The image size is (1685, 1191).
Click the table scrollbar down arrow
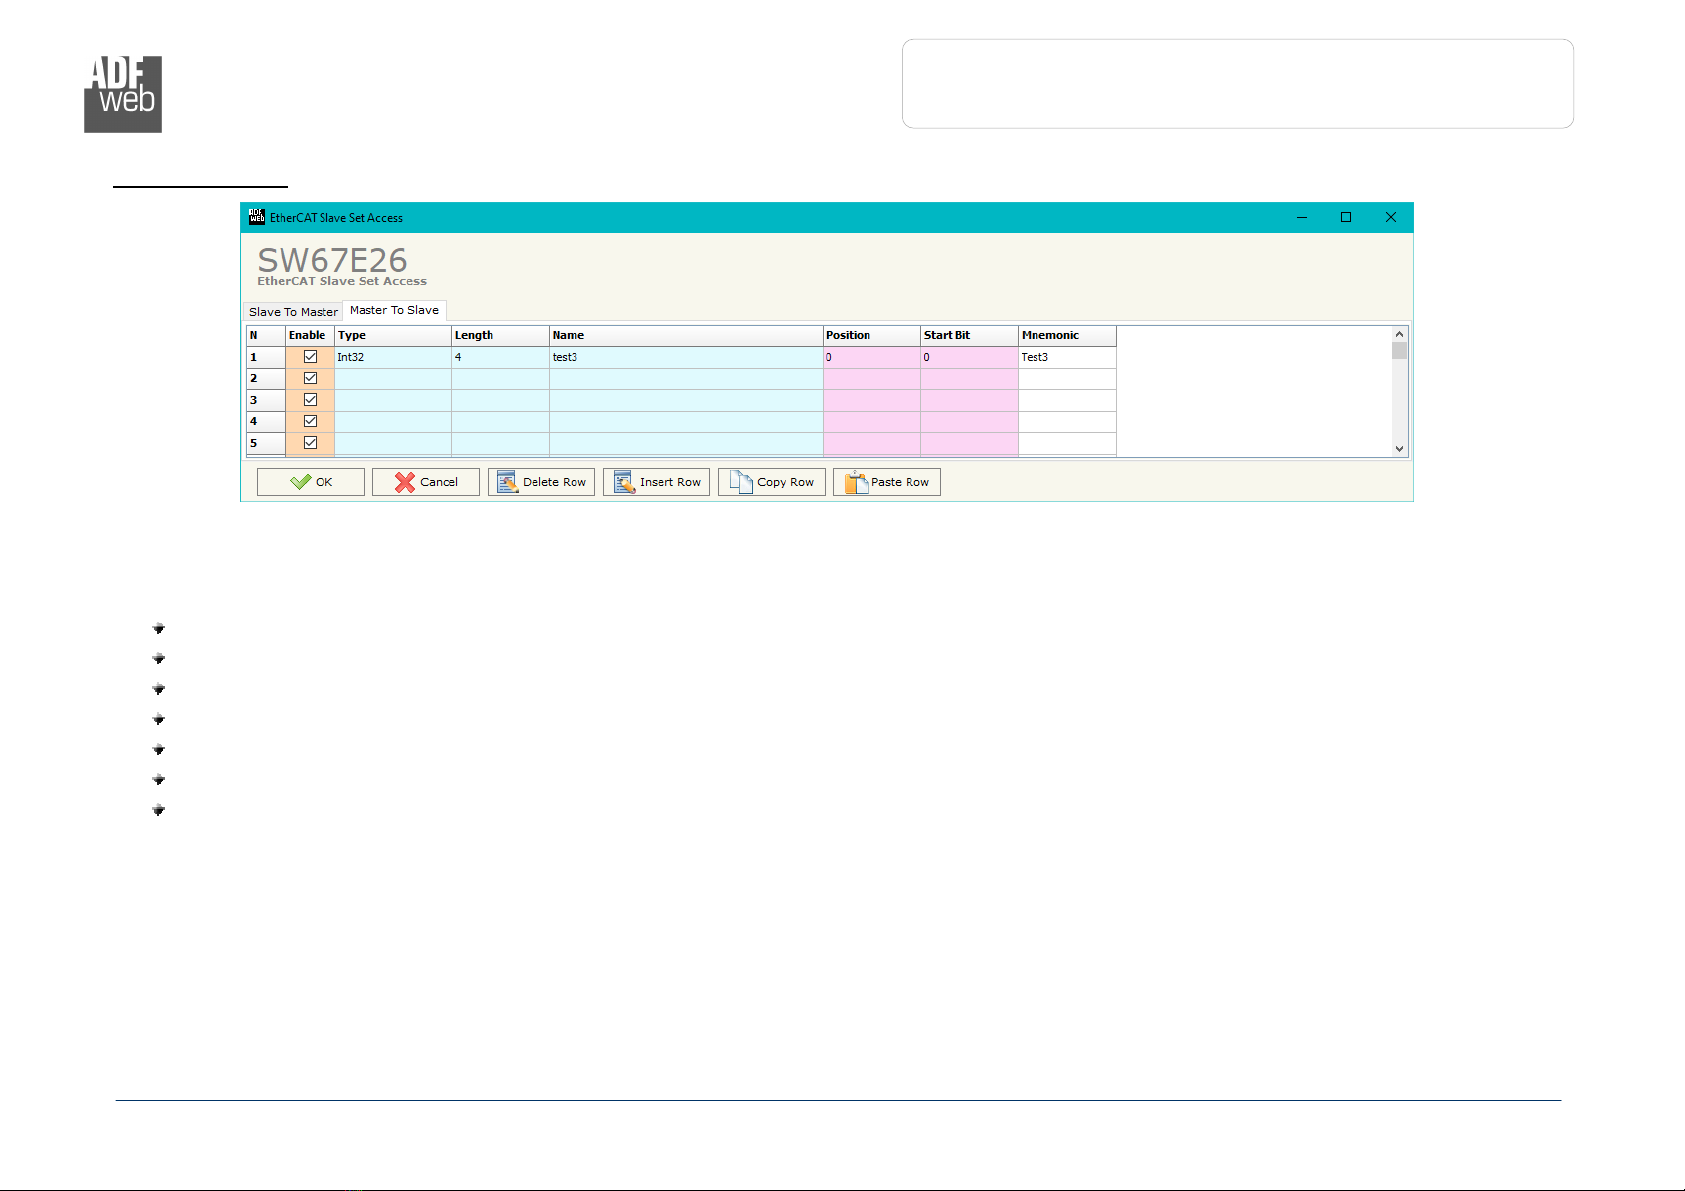1399,449
